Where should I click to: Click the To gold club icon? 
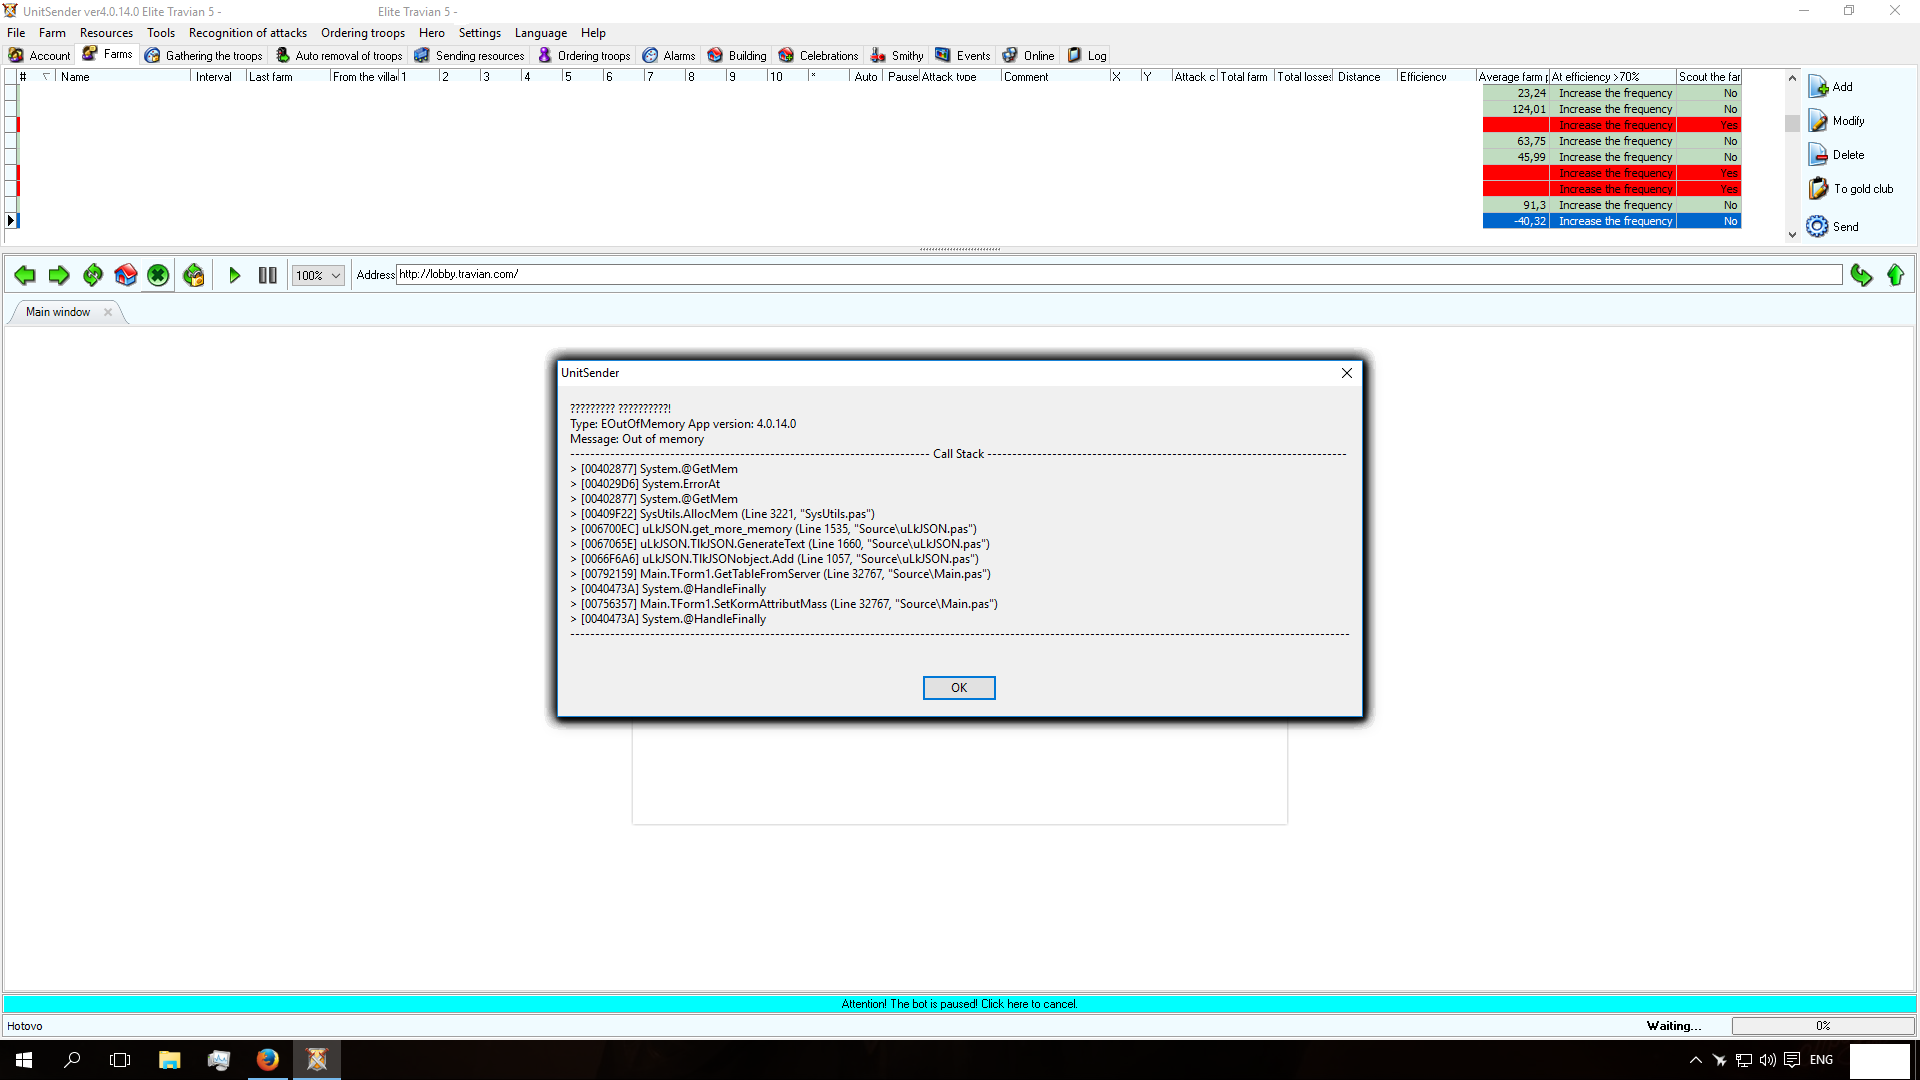(x=1818, y=189)
